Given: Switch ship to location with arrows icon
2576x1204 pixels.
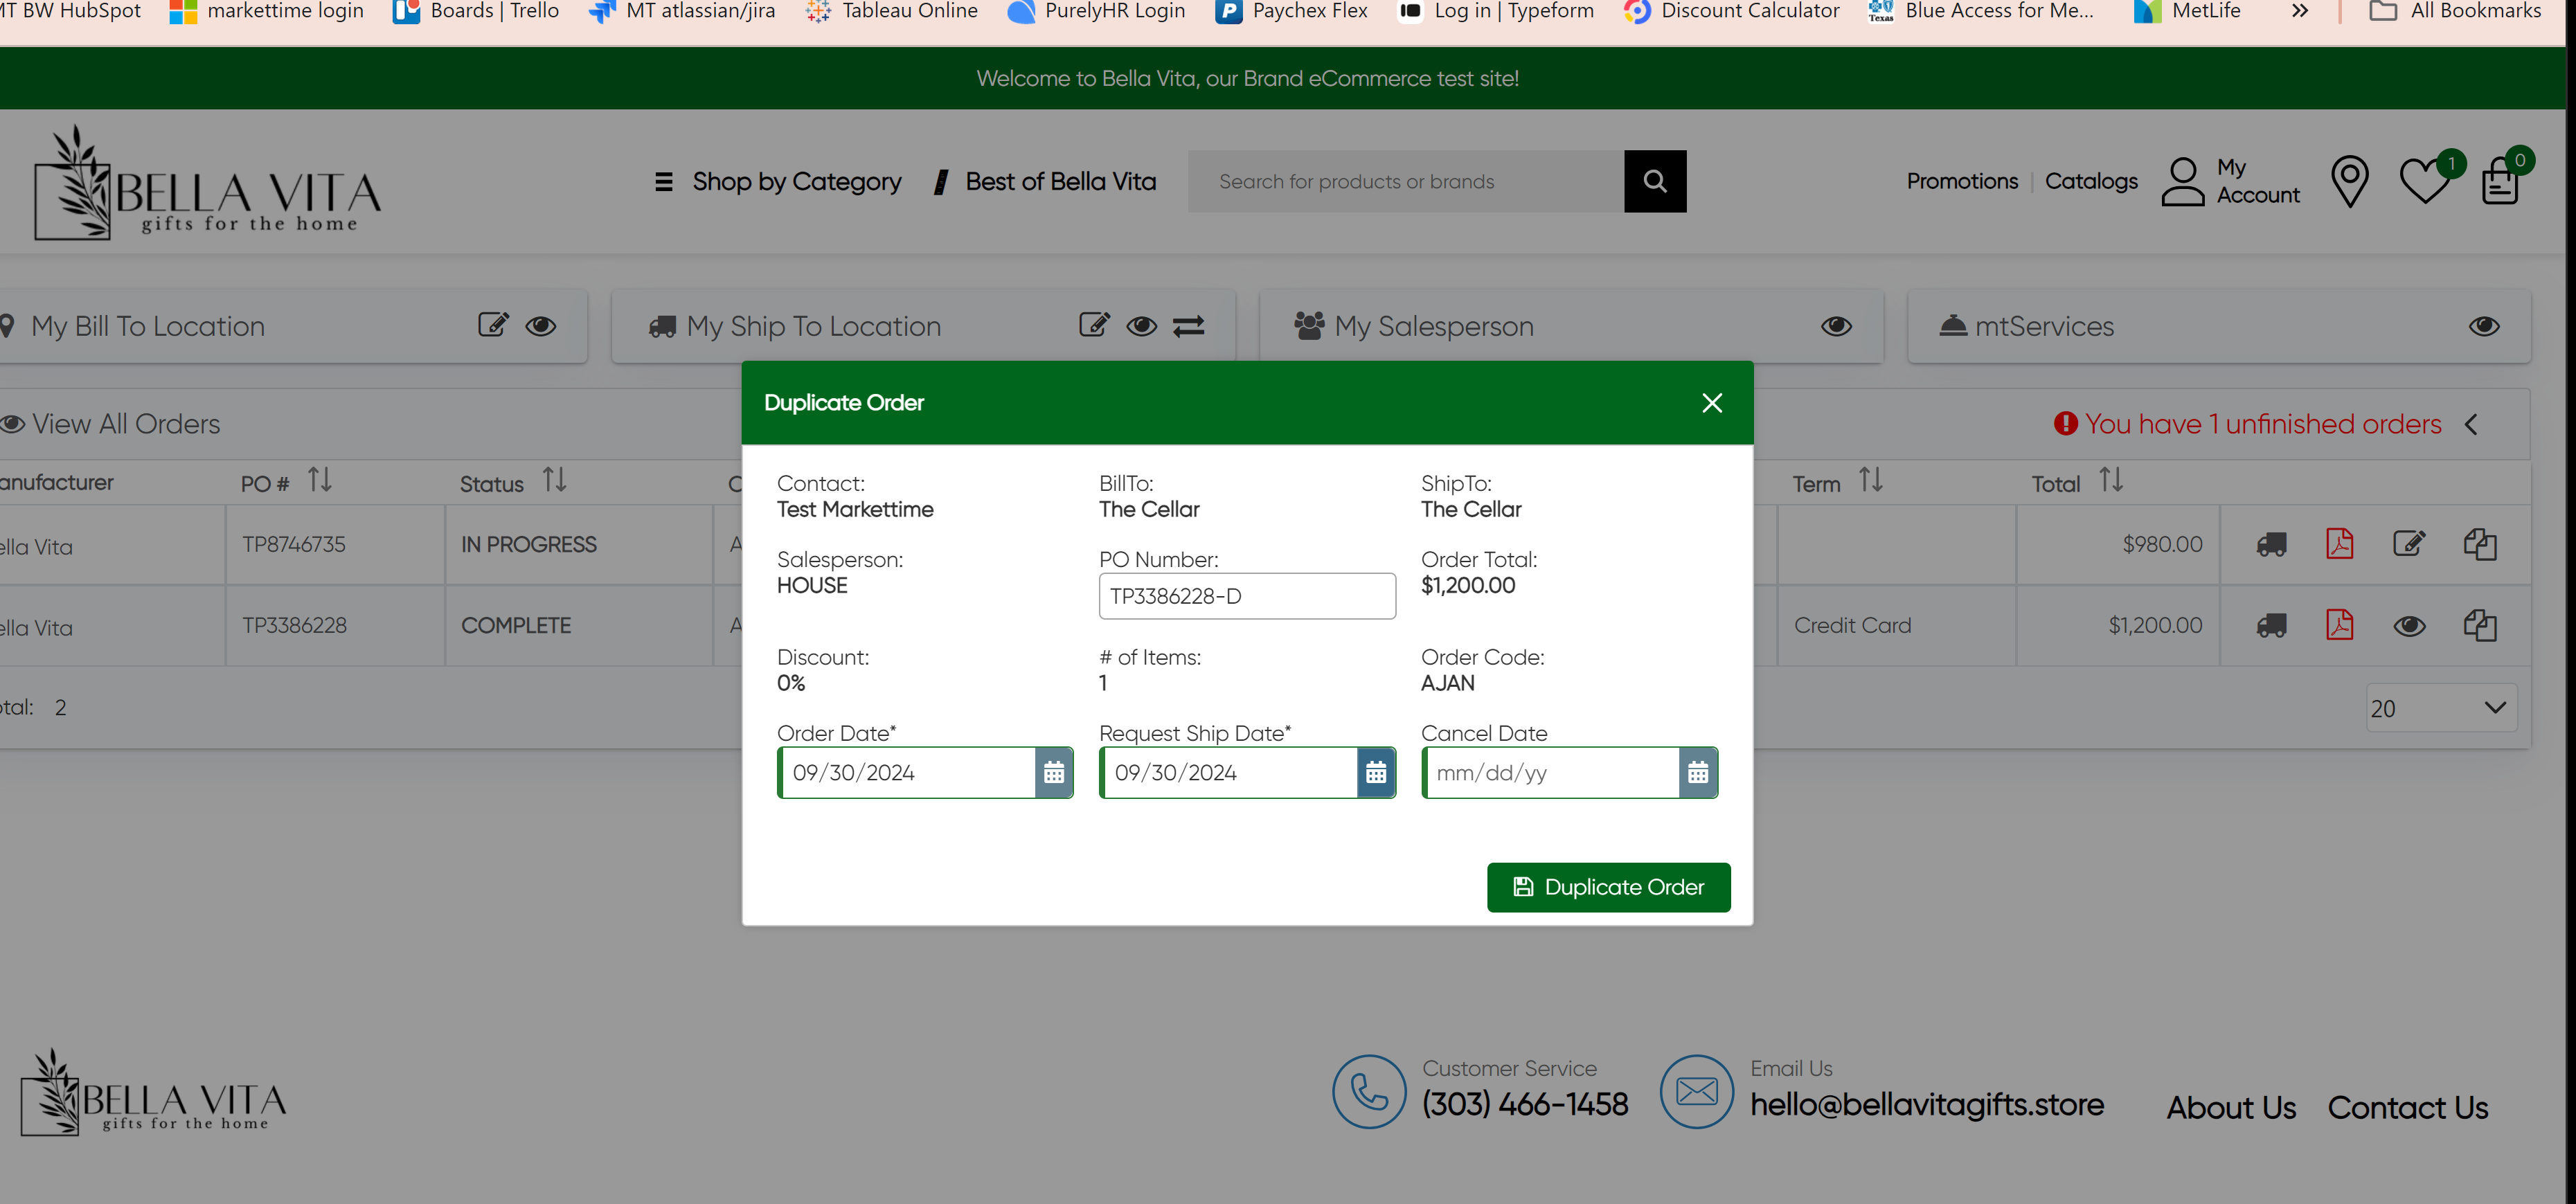Looking at the screenshot, I should click(x=1188, y=326).
